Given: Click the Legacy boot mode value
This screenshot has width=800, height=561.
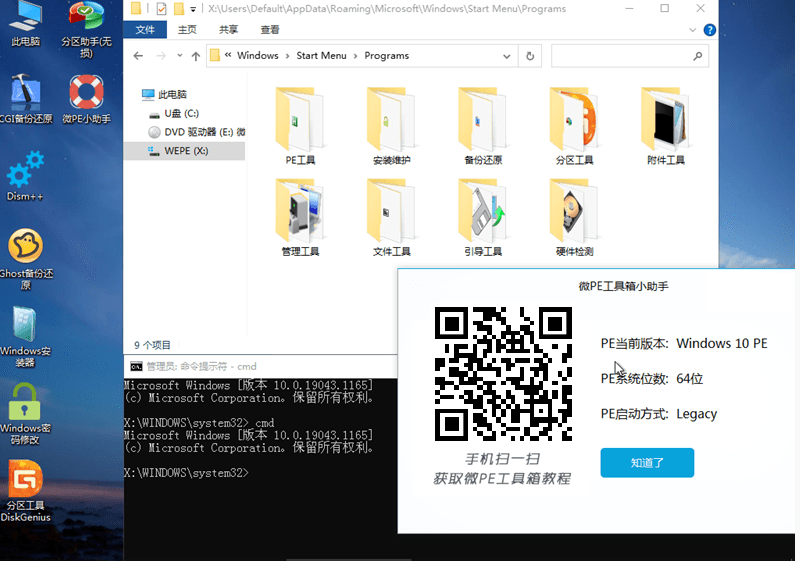Looking at the screenshot, I should pos(696,414).
